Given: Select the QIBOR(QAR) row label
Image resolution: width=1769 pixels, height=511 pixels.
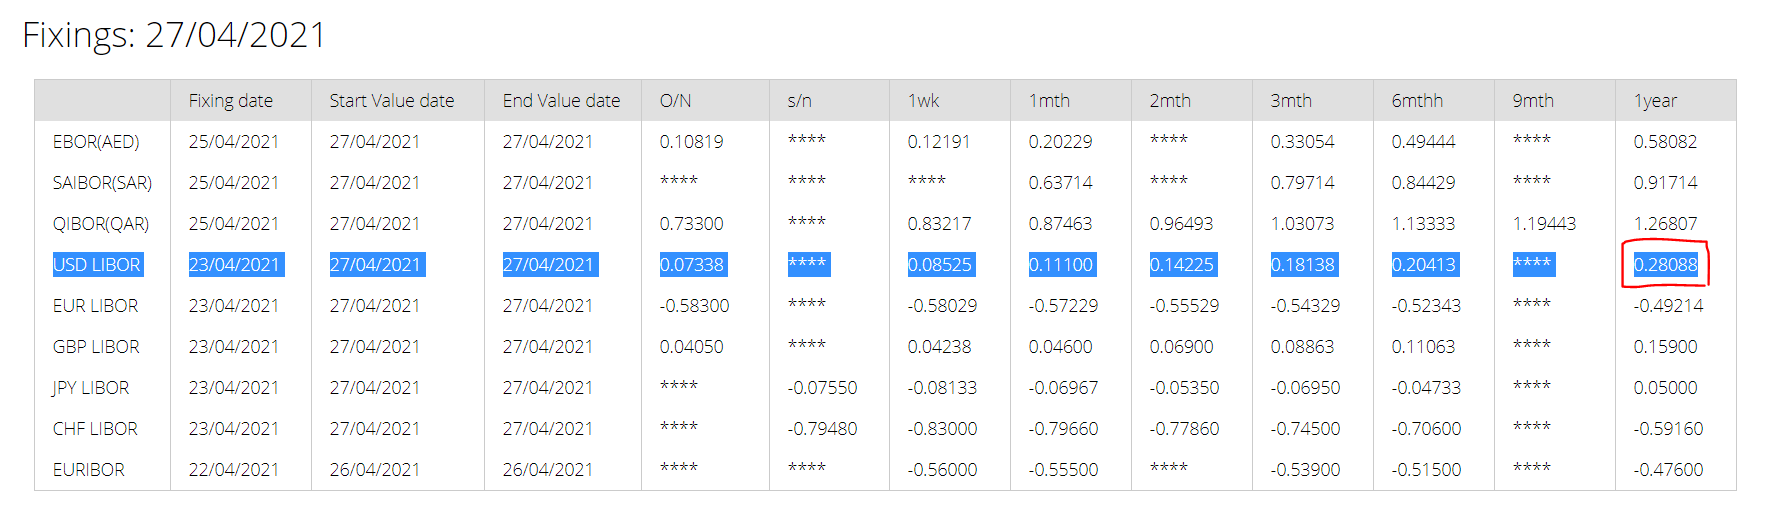Looking at the screenshot, I should (x=100, y=224).
